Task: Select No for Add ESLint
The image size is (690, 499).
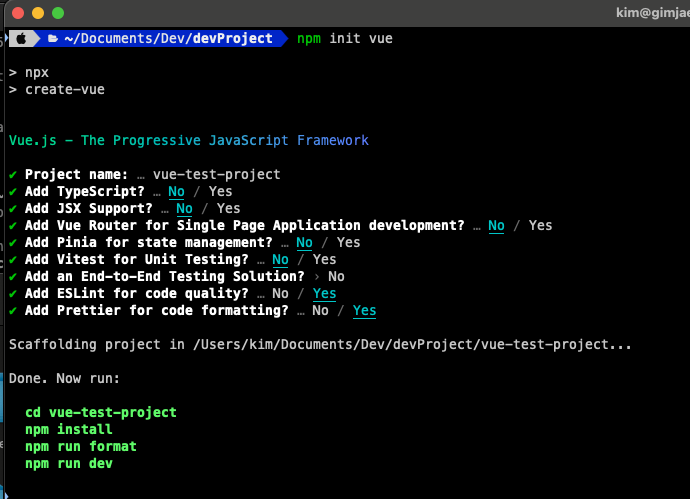Action: coord(280,294)
